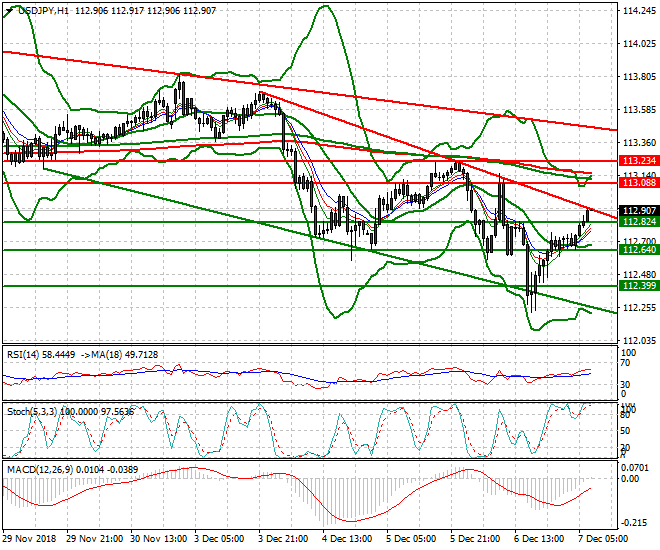Select the red 113.234 price level label

(x=639, y=160)
